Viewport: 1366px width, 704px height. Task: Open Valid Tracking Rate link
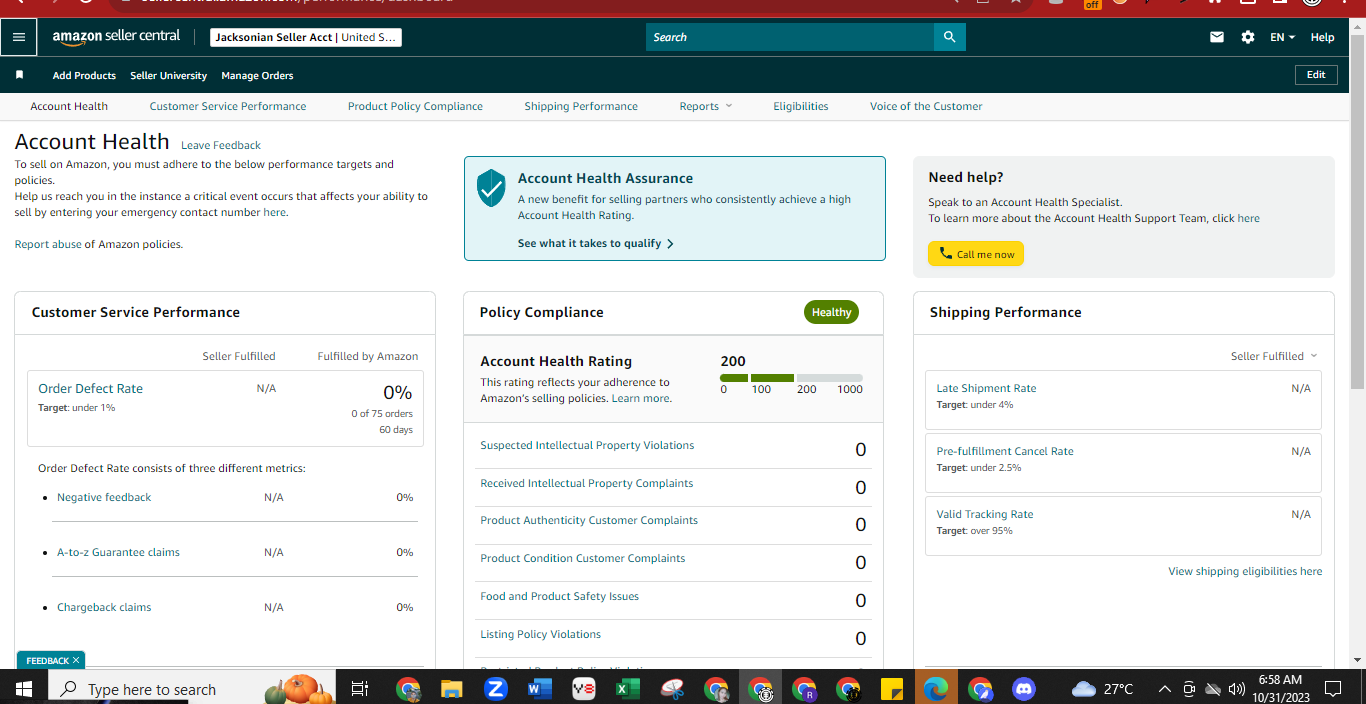(x=985, y=514)
